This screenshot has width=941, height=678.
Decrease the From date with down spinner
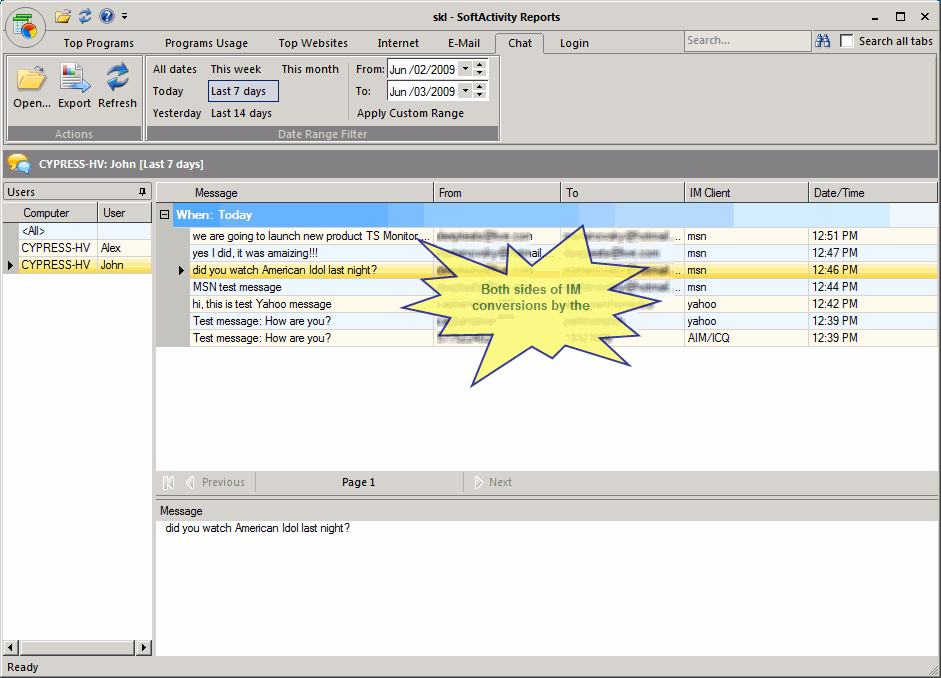[x=480, y=73]
